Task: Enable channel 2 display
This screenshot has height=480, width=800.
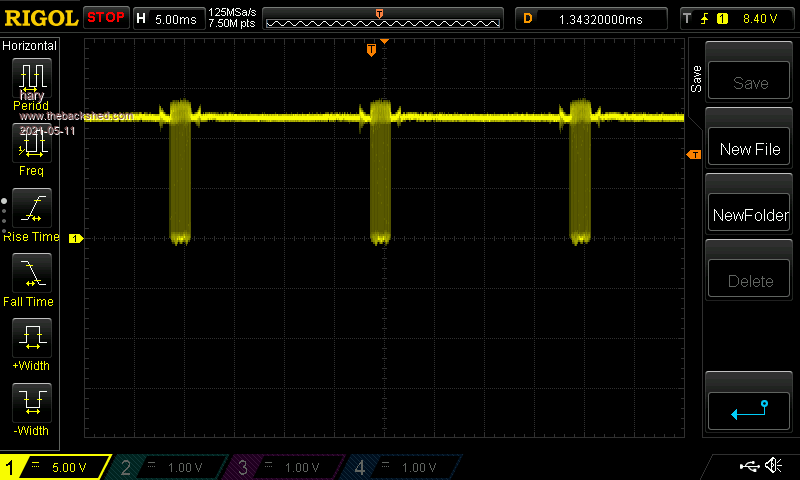Action: pyautogui.click(x=172, y=467)
